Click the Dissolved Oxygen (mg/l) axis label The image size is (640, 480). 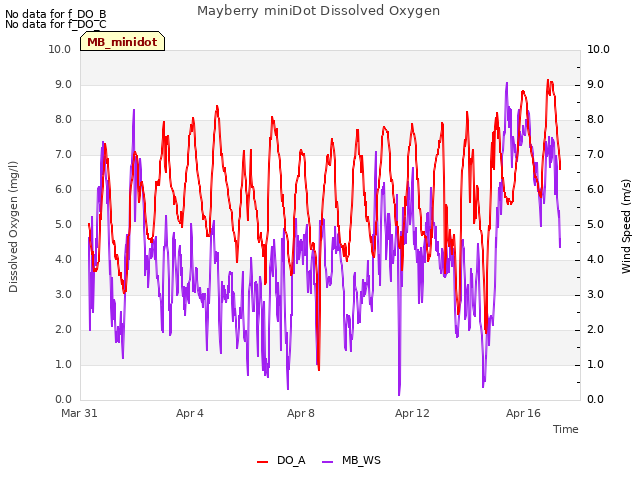click(13, 227)
